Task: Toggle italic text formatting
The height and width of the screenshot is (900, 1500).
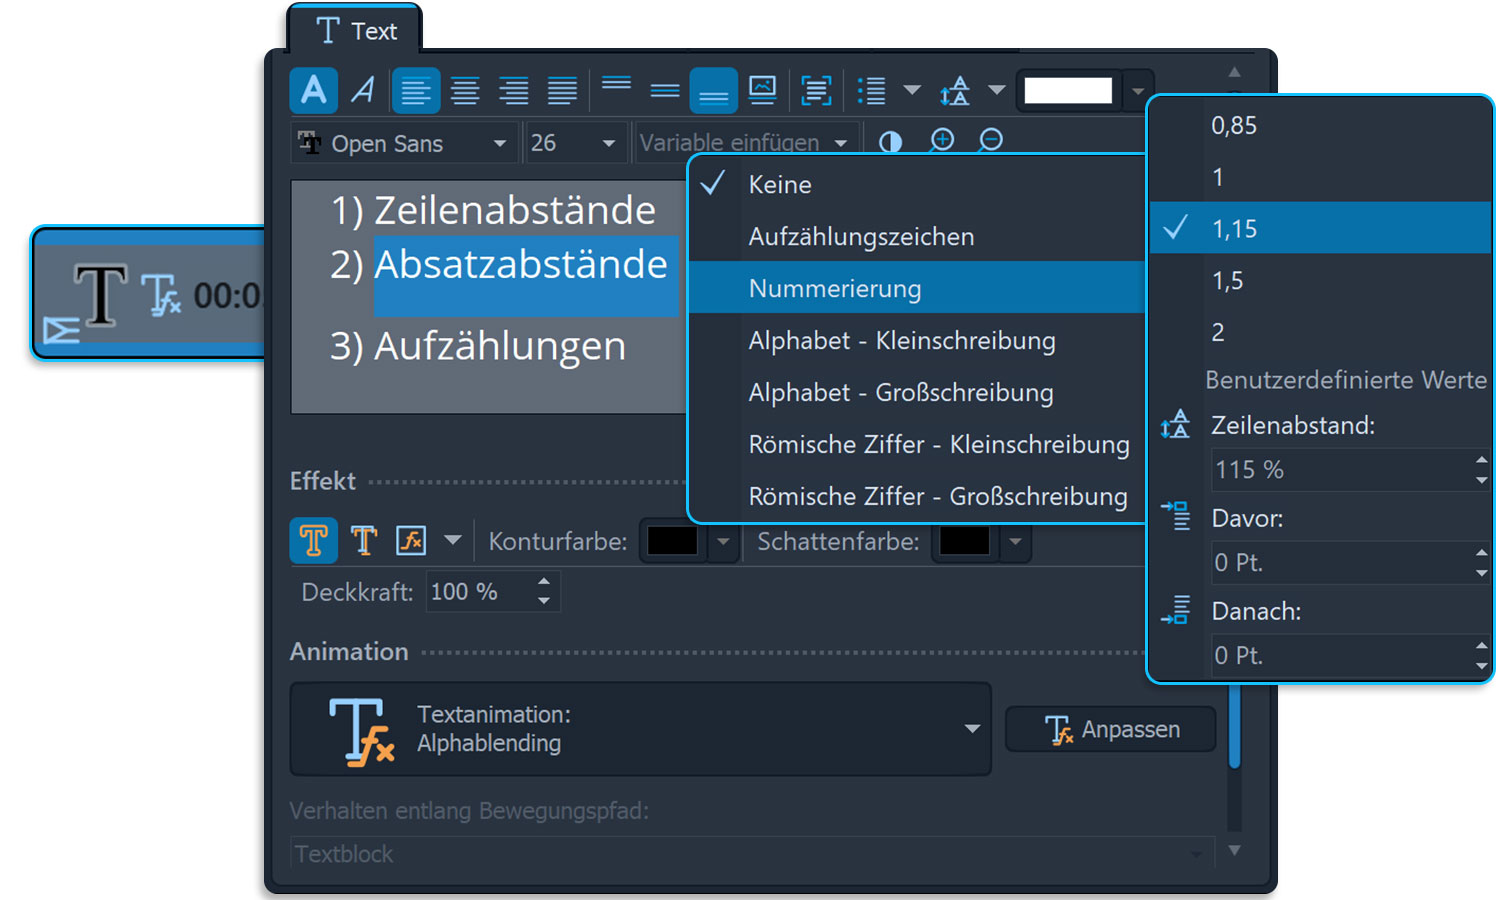Action: coord(363,91)
